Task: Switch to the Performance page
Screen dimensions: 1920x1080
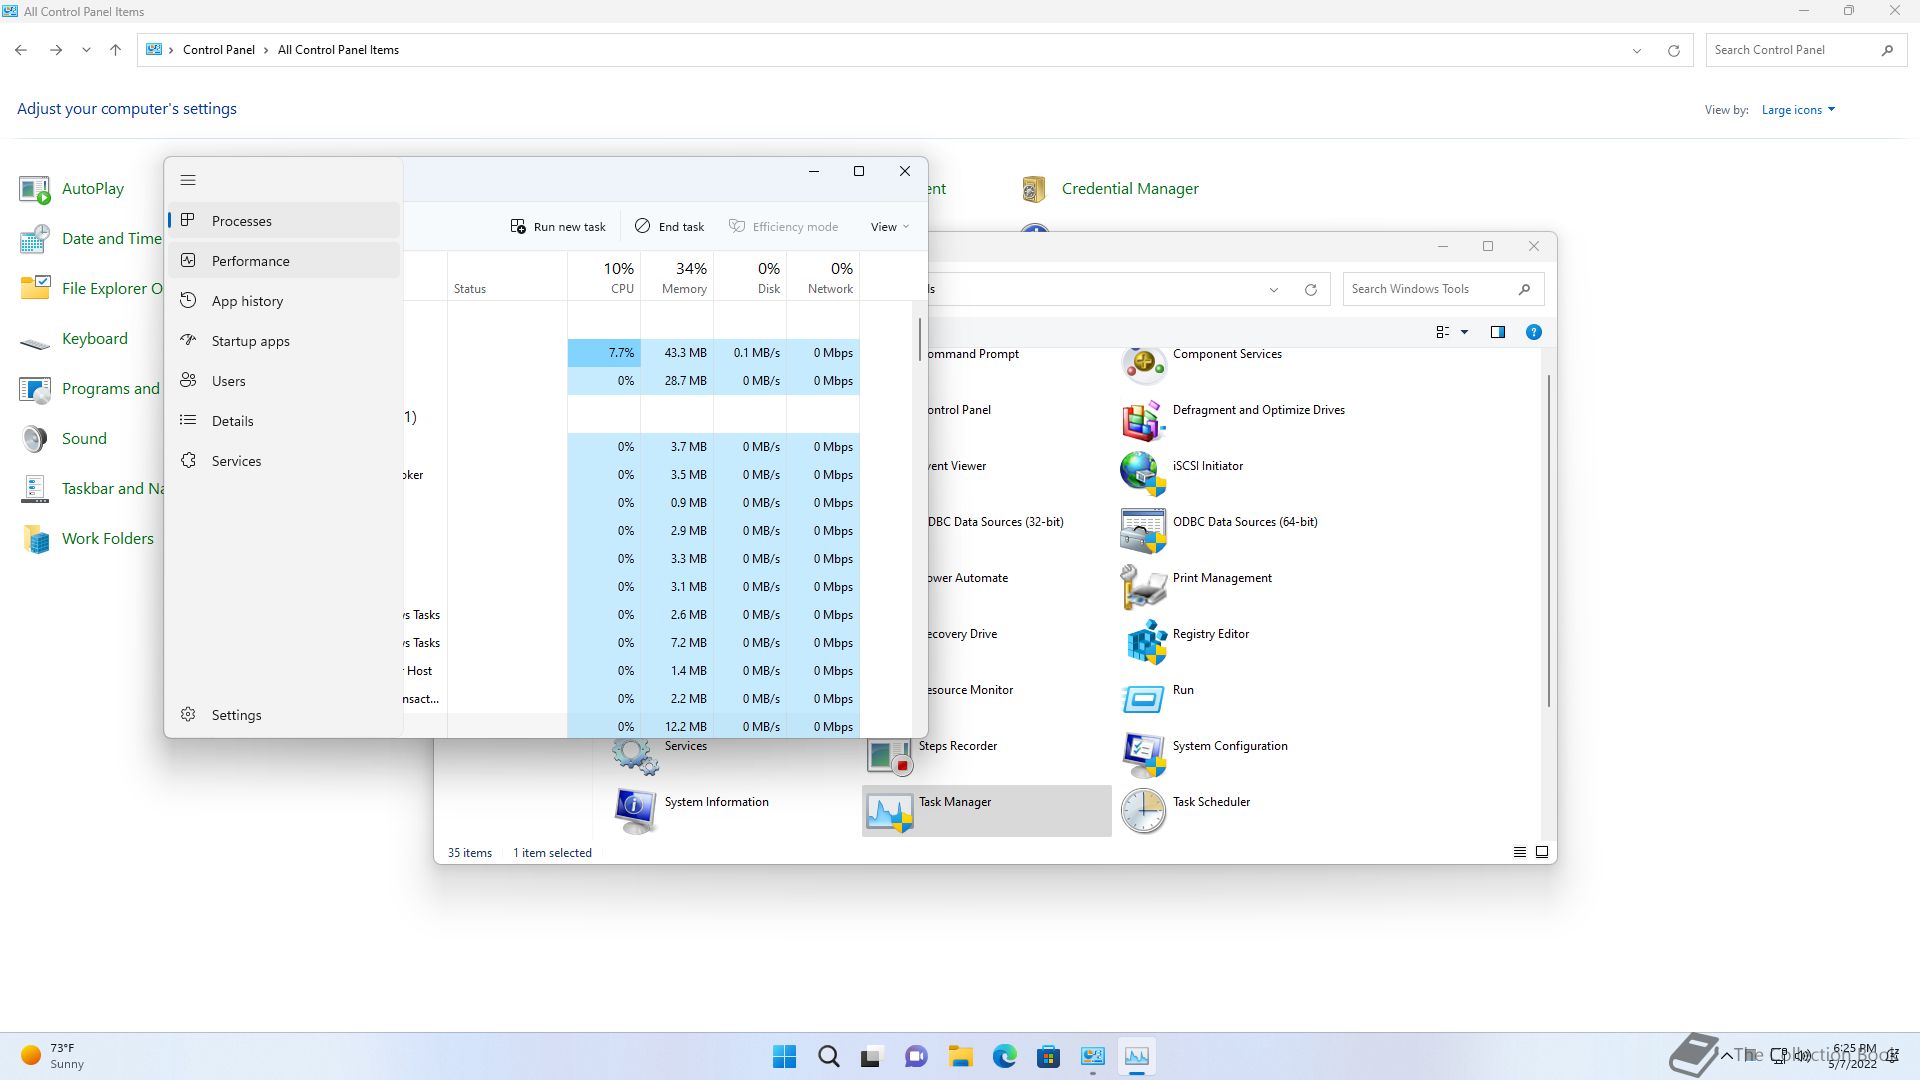Action: point(284,261)
